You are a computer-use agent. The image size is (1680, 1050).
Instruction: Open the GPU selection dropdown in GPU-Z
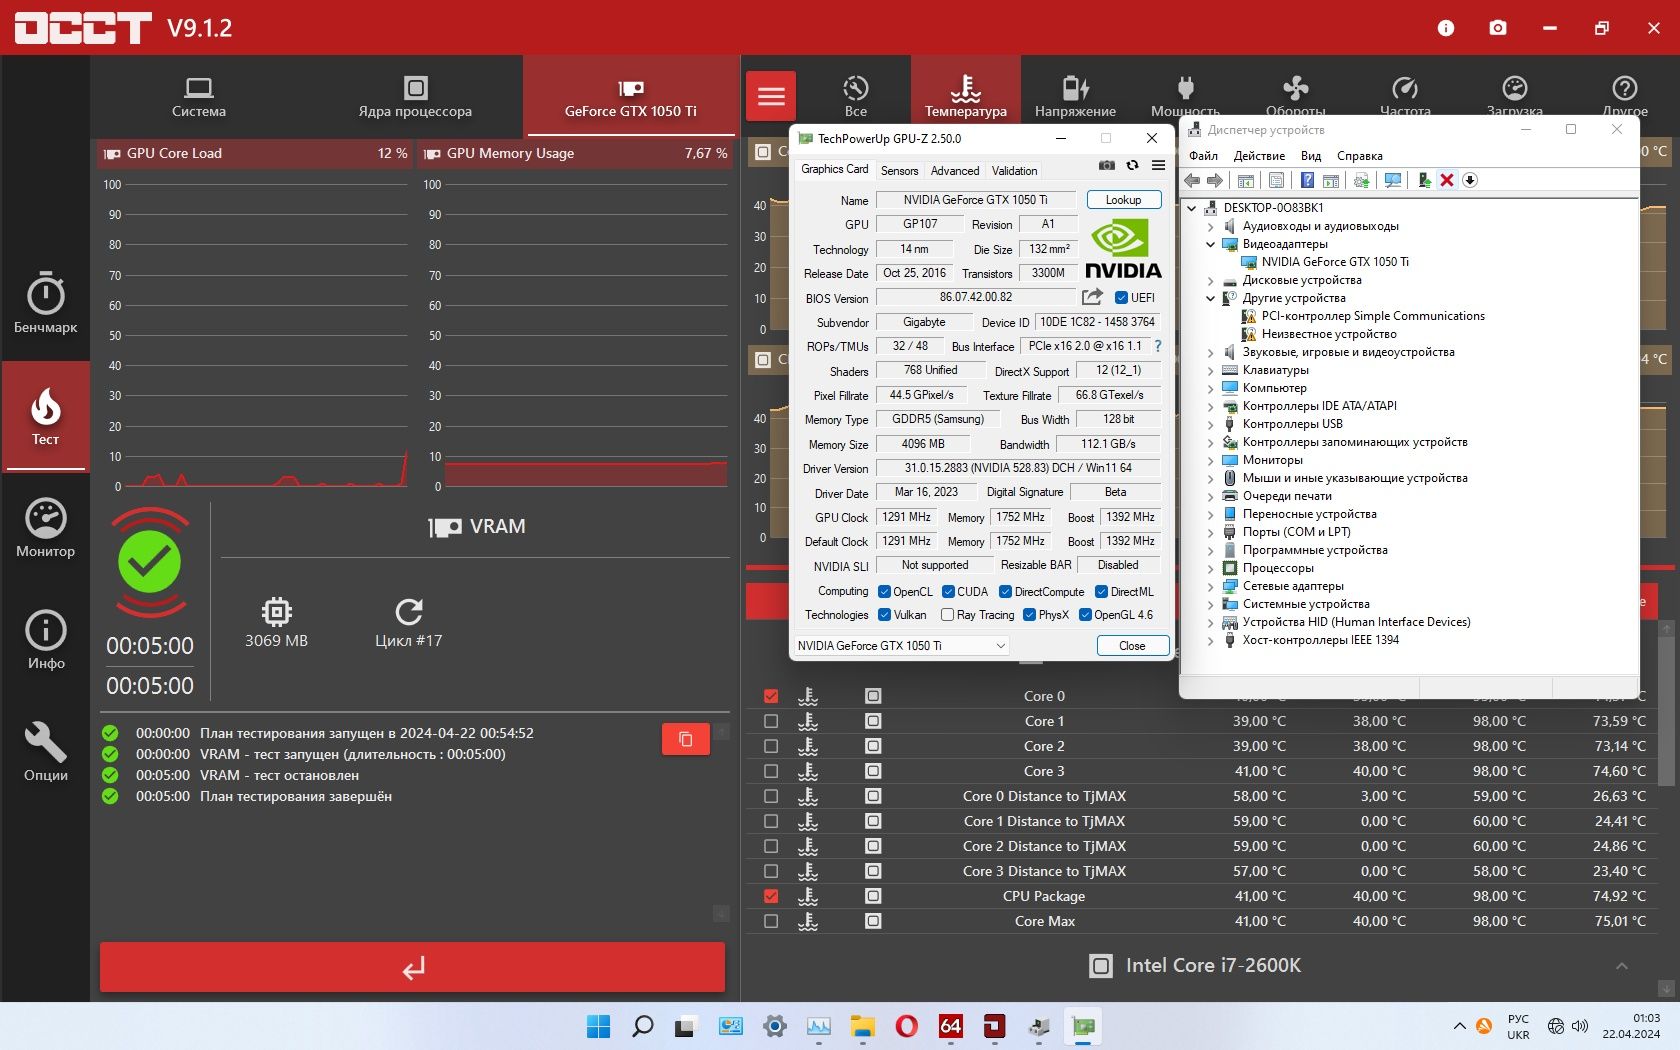pos(902,646)
